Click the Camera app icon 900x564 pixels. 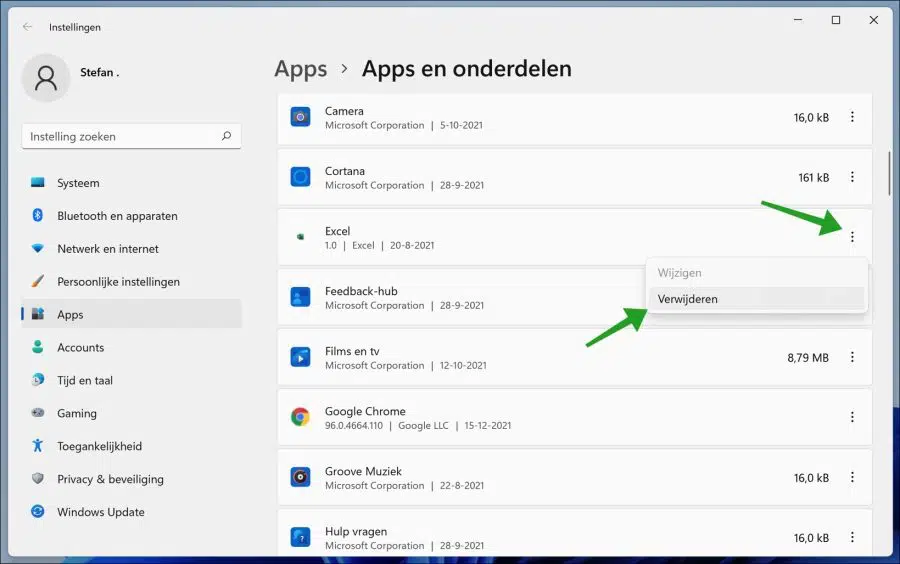(300, 117)
